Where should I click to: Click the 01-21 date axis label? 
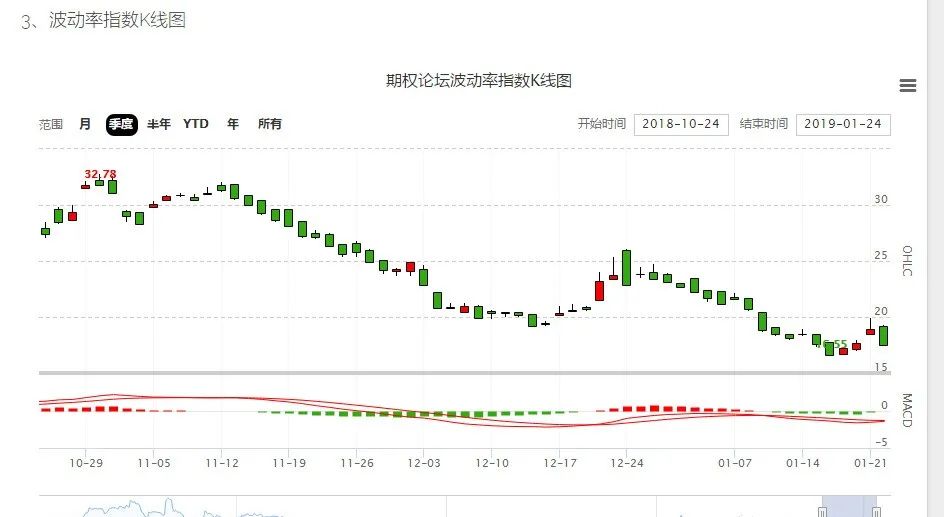click(871, 463)
